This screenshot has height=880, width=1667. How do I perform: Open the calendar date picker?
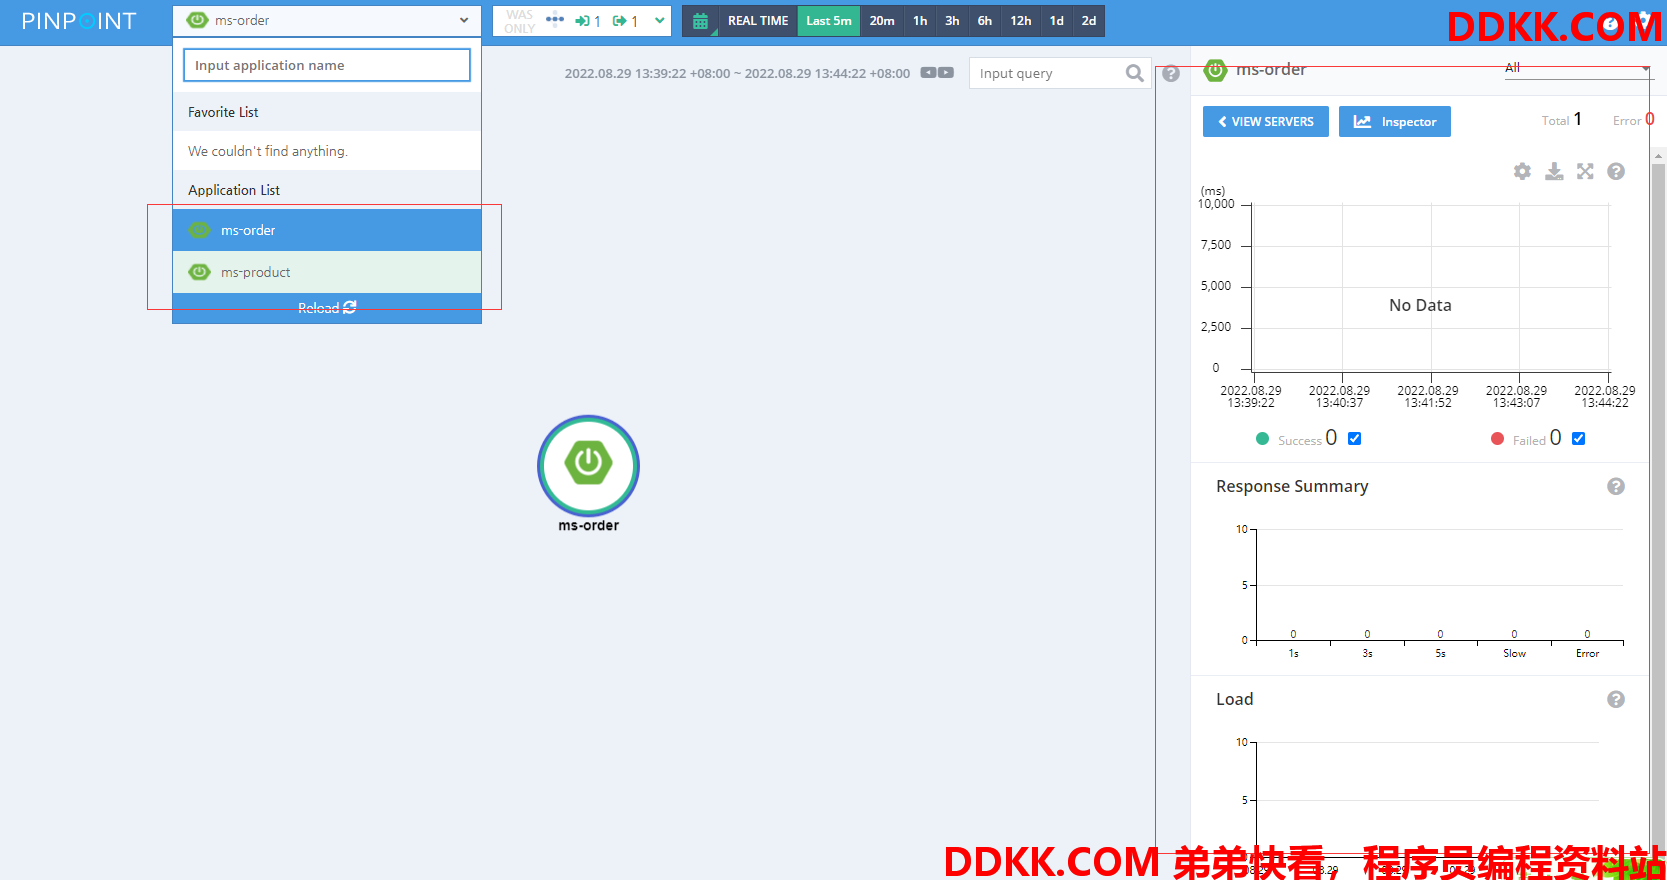pos(700,21)
